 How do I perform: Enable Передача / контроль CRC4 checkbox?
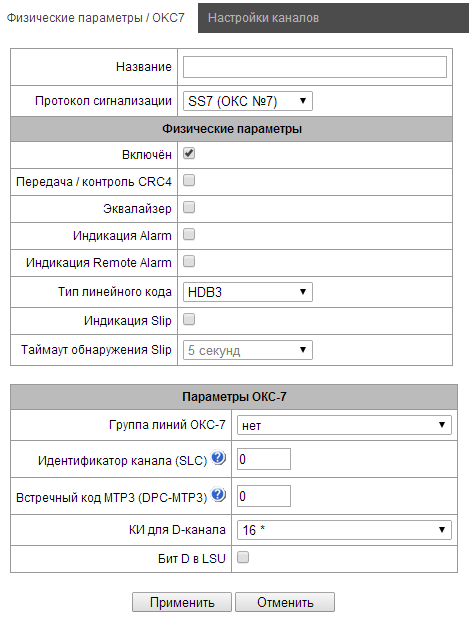[x=189, y=180]
